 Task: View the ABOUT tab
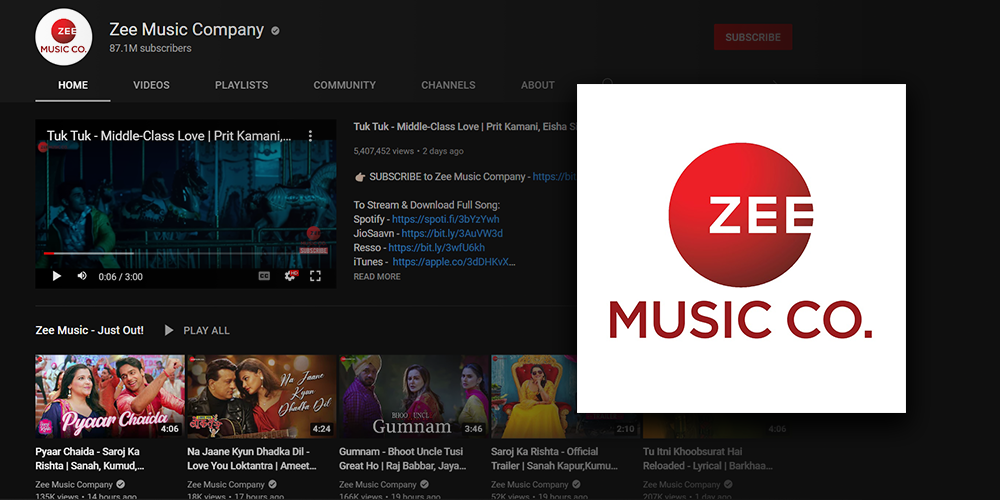point(538,85)
